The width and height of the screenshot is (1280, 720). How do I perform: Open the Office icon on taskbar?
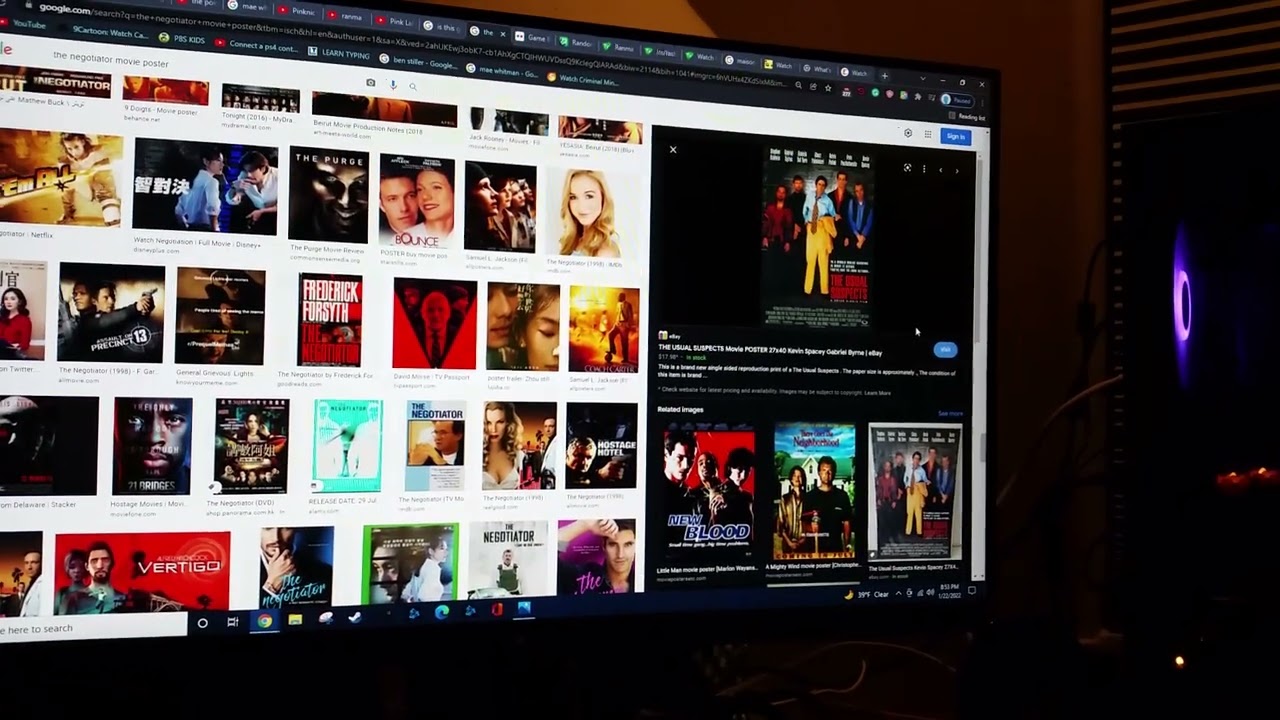[496, 609]
